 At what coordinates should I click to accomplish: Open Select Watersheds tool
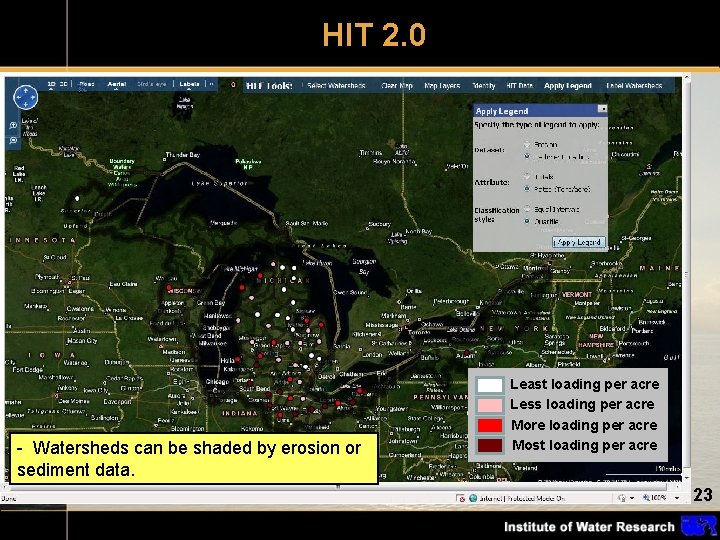click(336, 85)
